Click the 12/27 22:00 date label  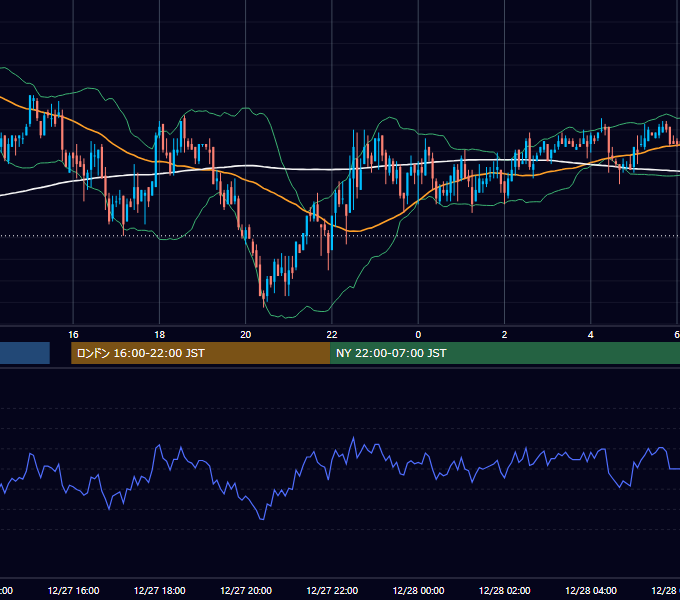(x=332, y=590)
